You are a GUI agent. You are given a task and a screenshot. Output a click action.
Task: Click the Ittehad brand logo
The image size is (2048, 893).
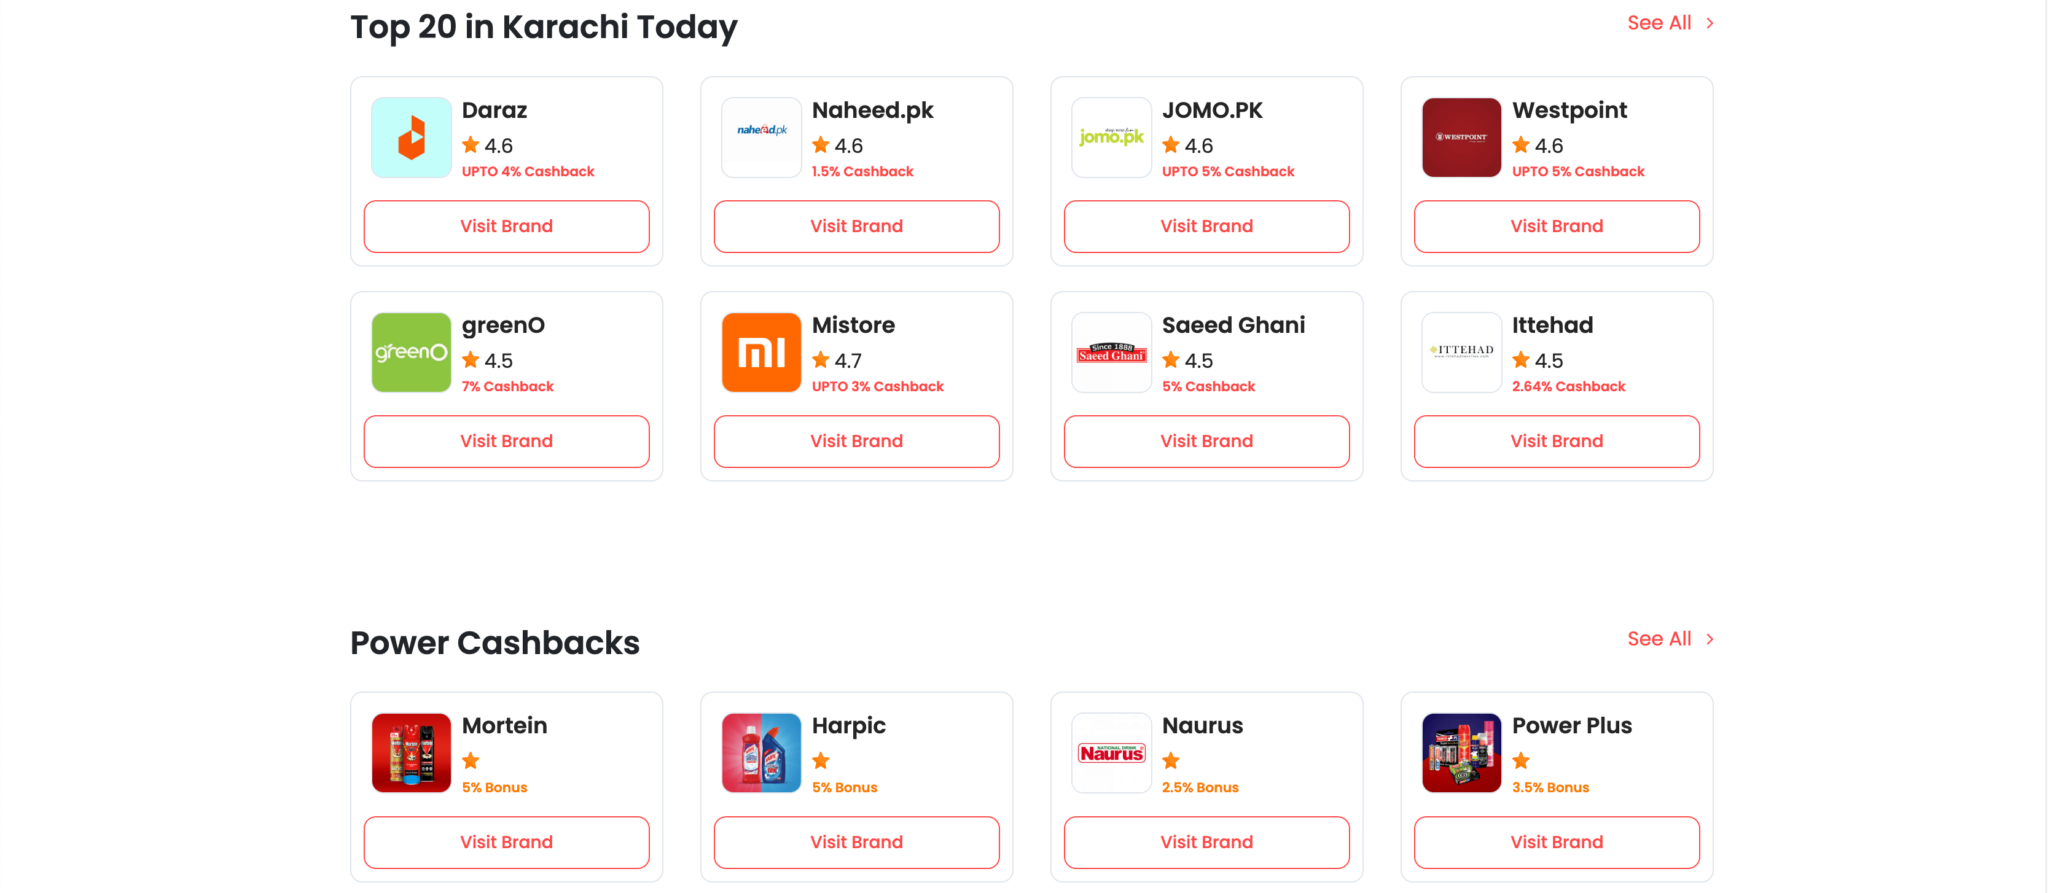[1461, 352]
